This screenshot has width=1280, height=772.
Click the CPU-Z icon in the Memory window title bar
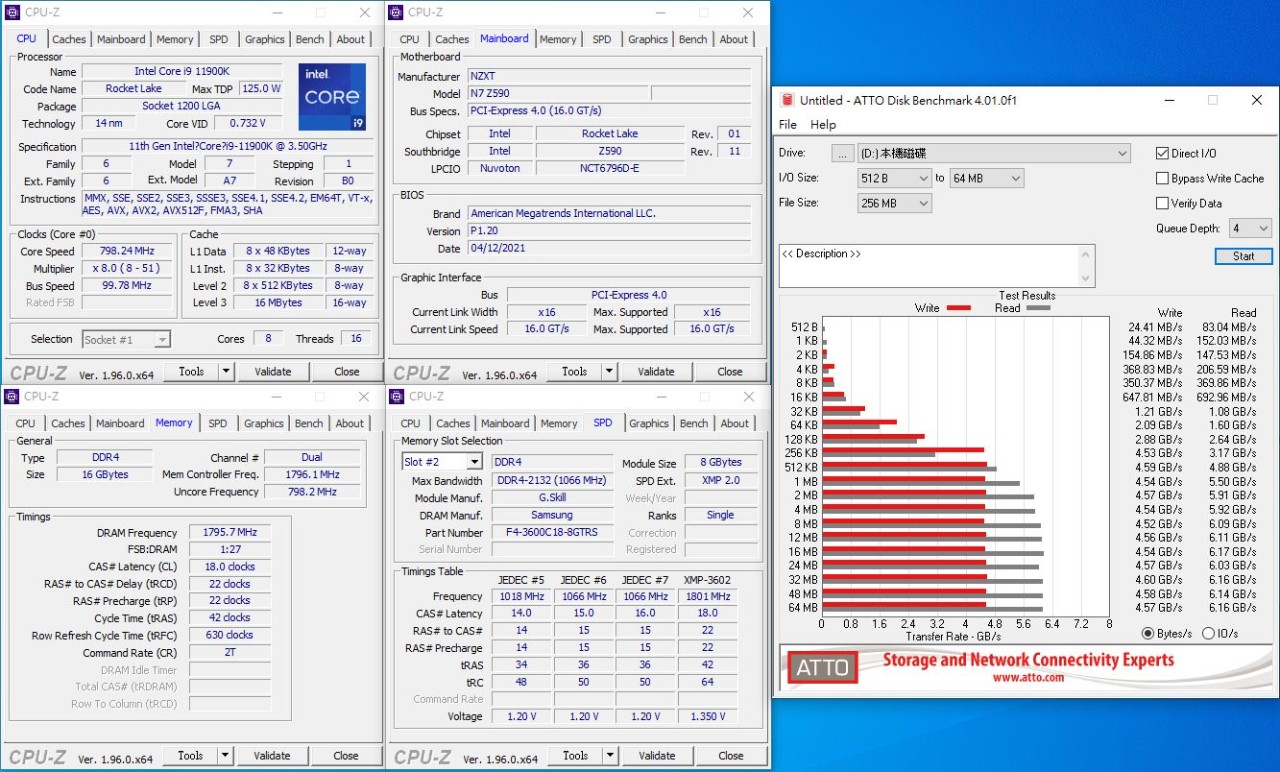click(11, 396)
